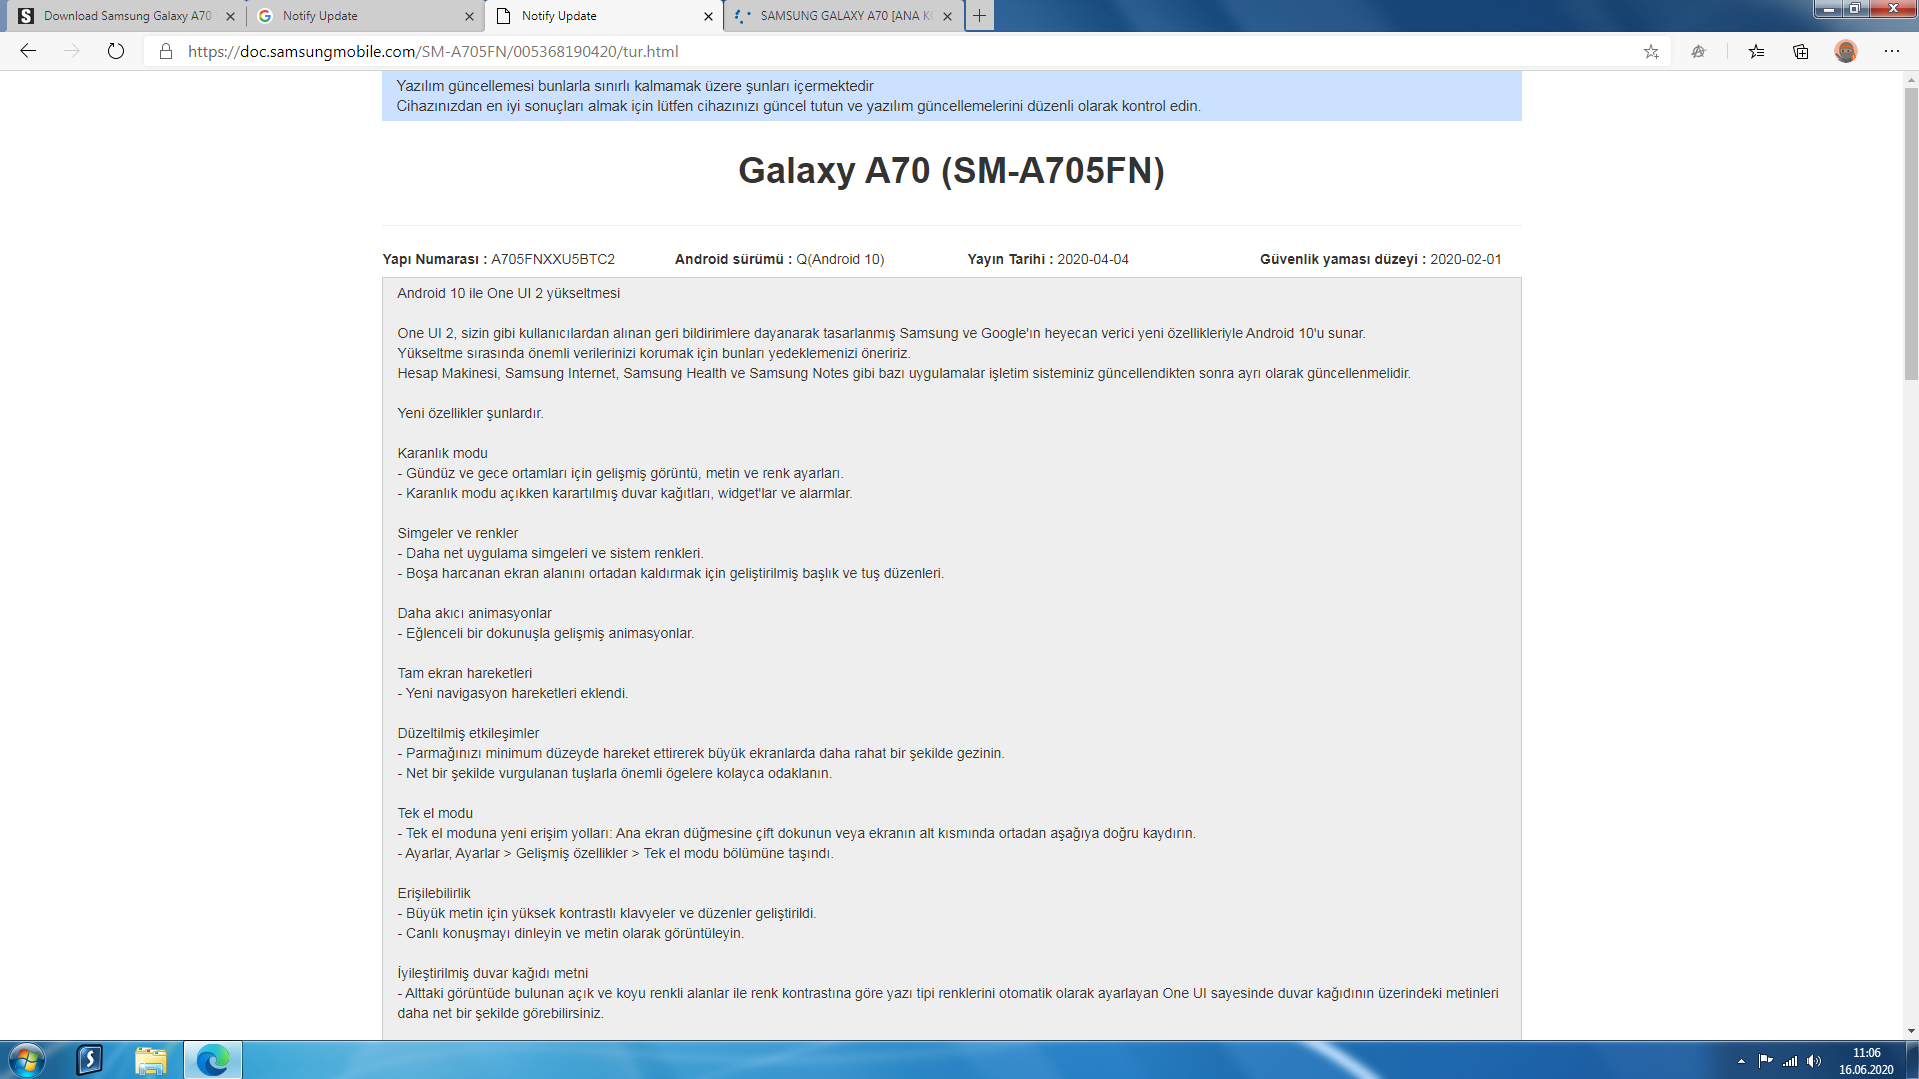Open the S app on taskbar
Viewport: 1919px width, 1079px height.
[x=90, y=1060]
